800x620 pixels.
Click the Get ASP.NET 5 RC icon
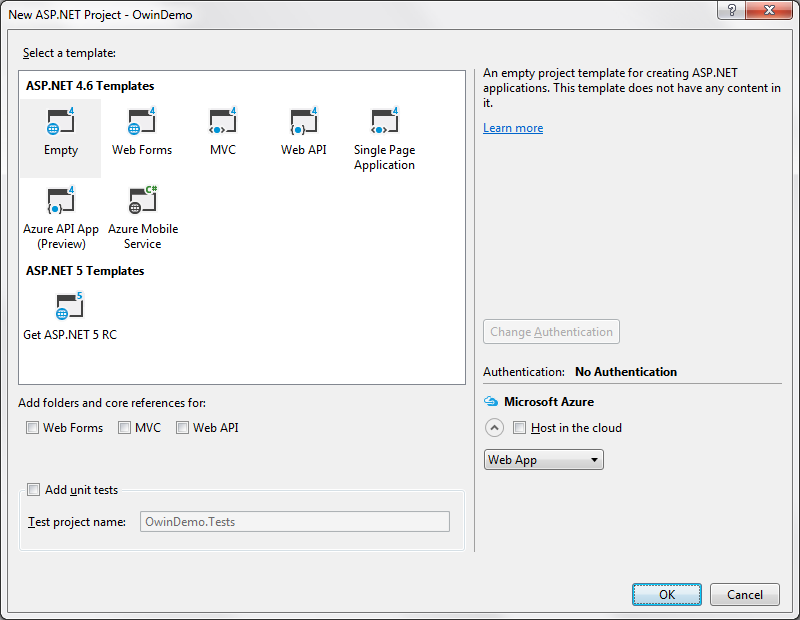(69, 306)
